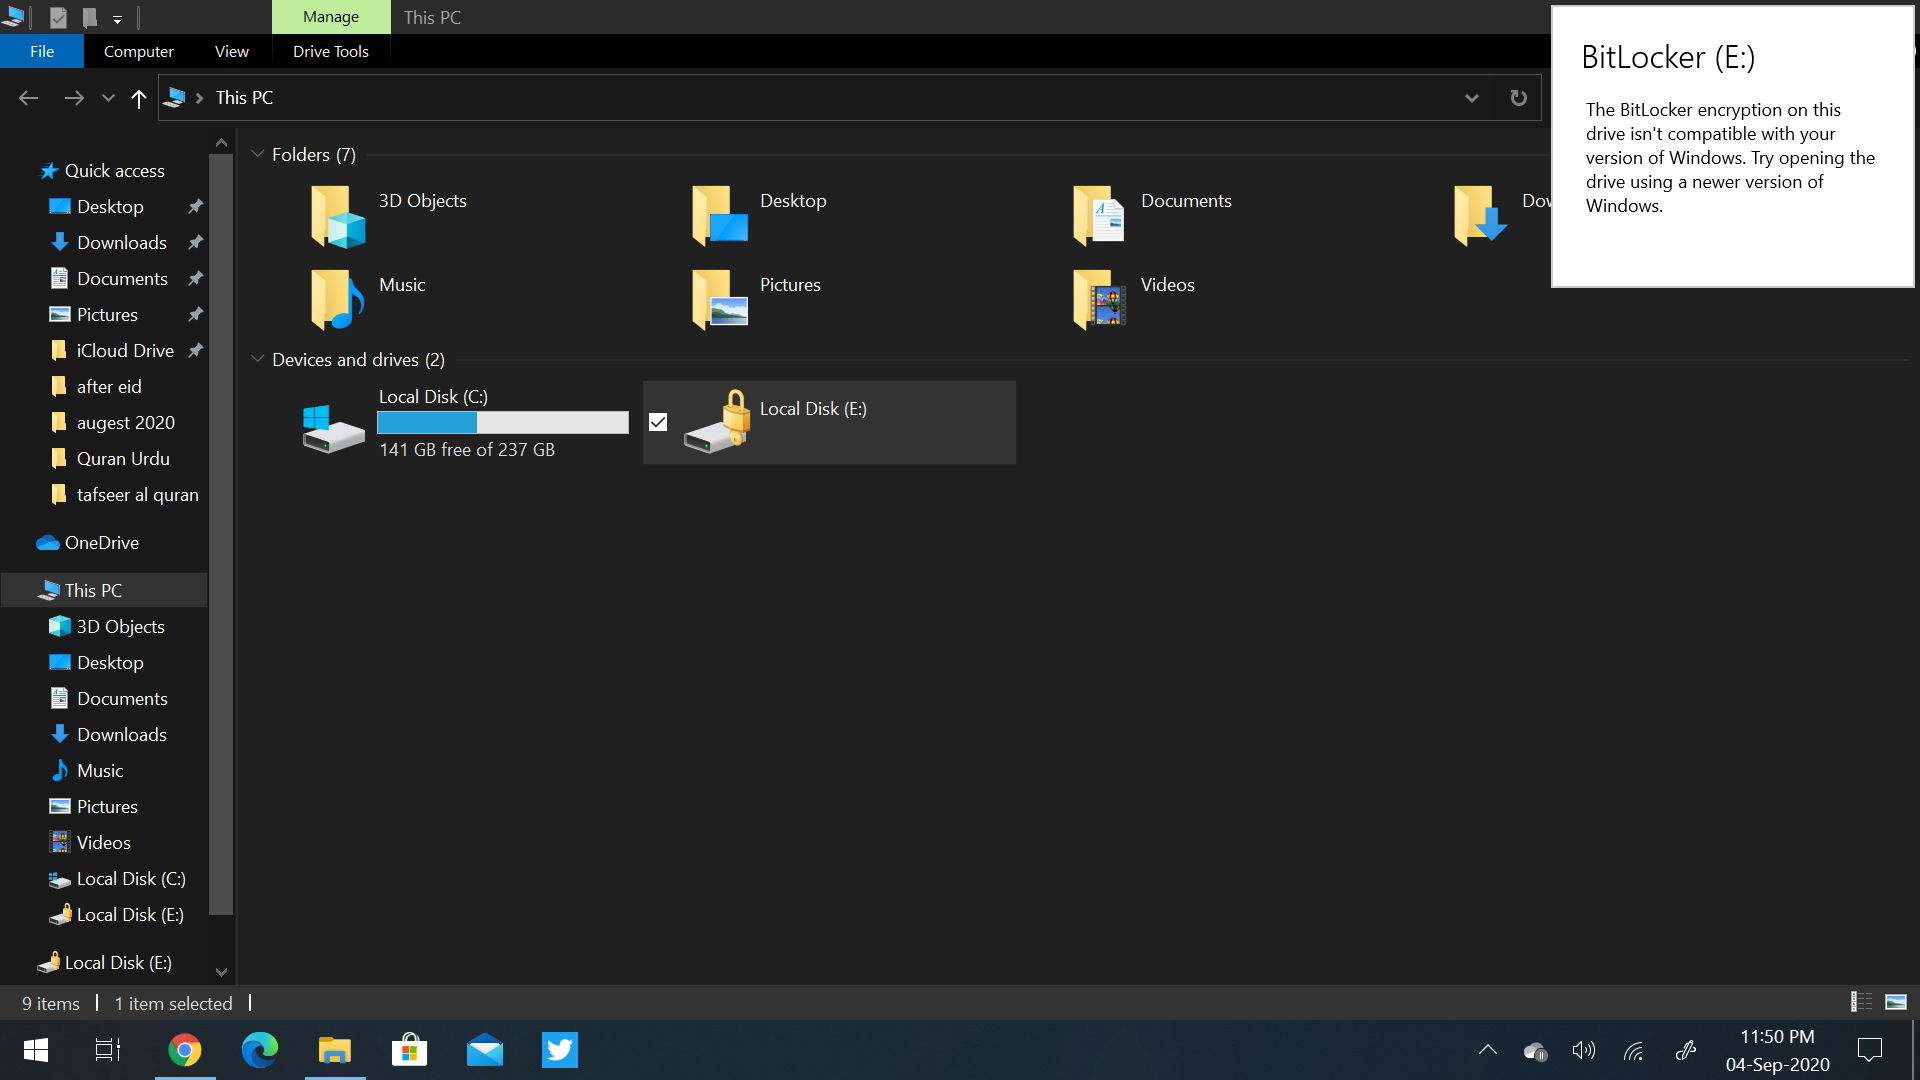Click the Refresh button in address bar

point(1518,97)
